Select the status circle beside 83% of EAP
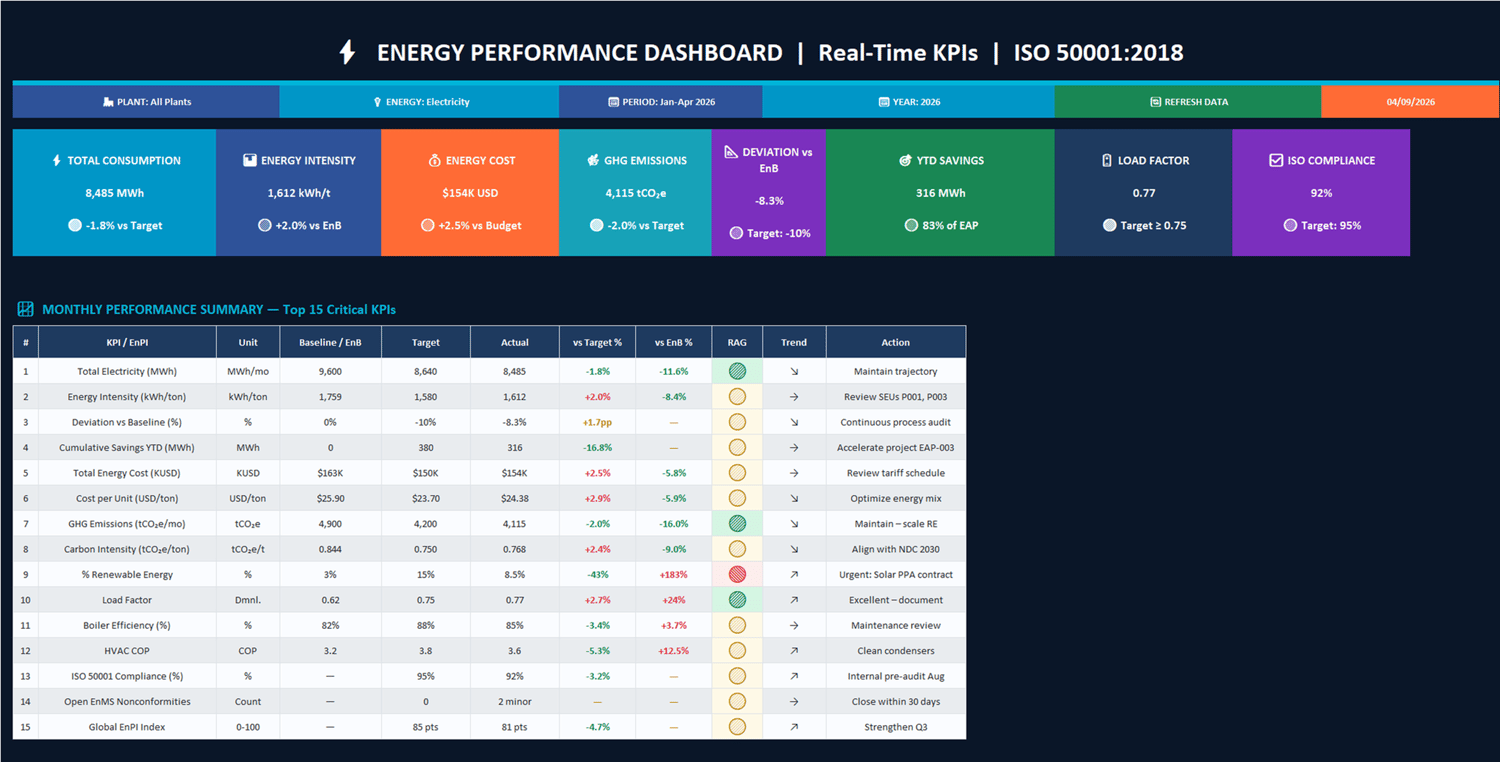 (x=911, y=225)
